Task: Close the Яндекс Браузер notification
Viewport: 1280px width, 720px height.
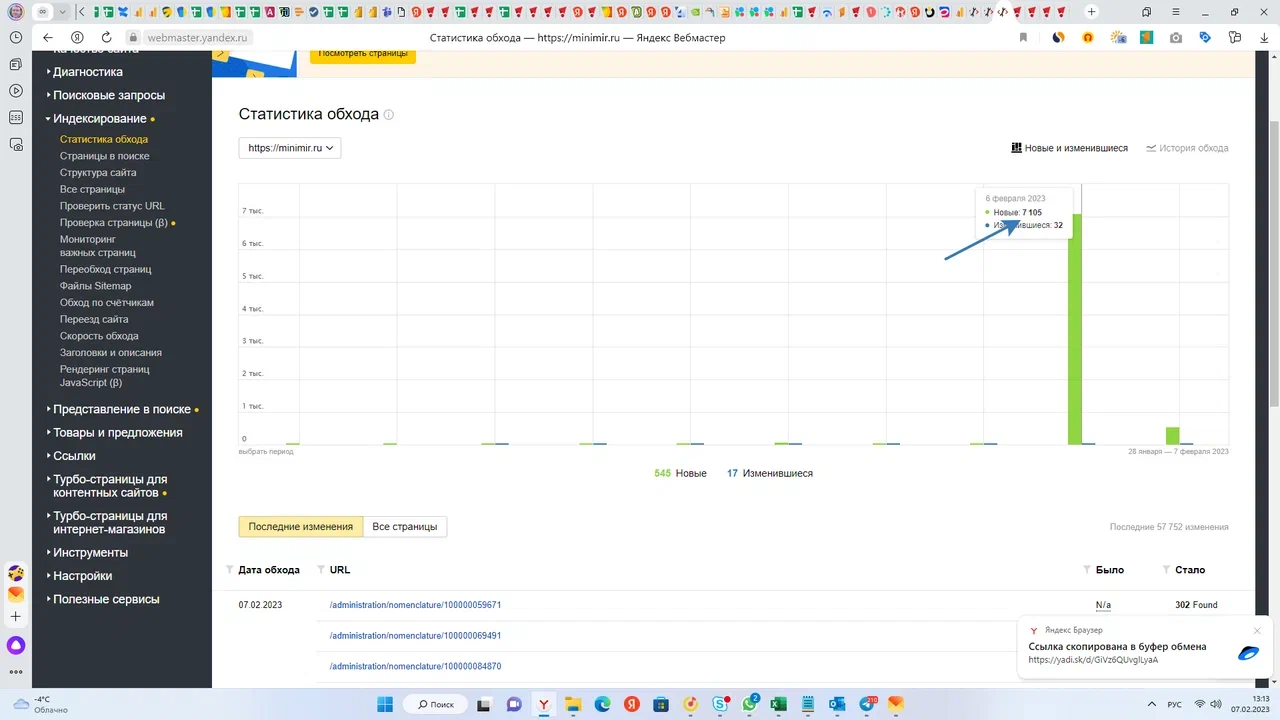Action: click(x=1257, y=631)
